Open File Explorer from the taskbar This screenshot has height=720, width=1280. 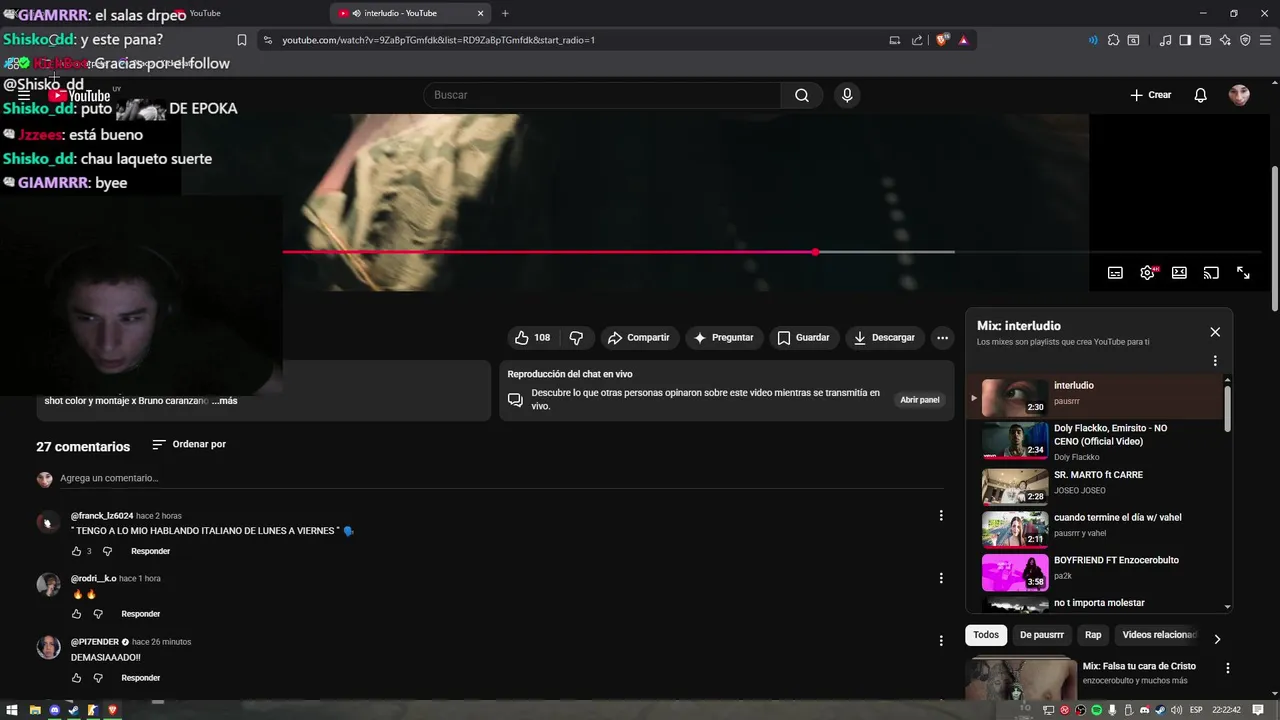click(35, 710)
